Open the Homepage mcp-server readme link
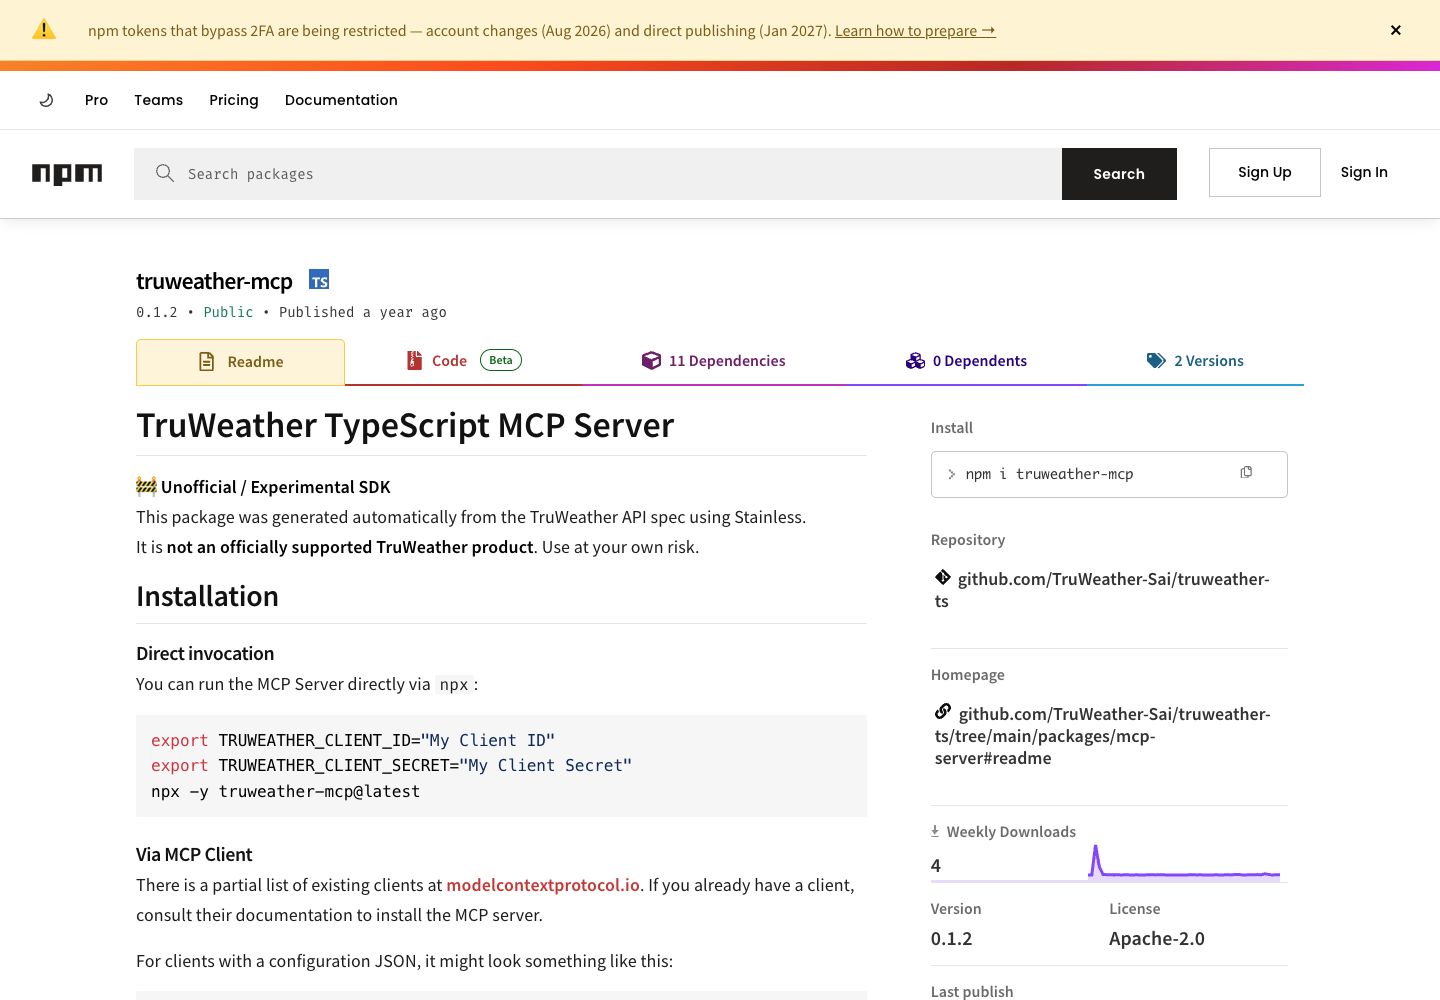This screenshot has height=1000, width=1440. click(x=1103, y=735)
